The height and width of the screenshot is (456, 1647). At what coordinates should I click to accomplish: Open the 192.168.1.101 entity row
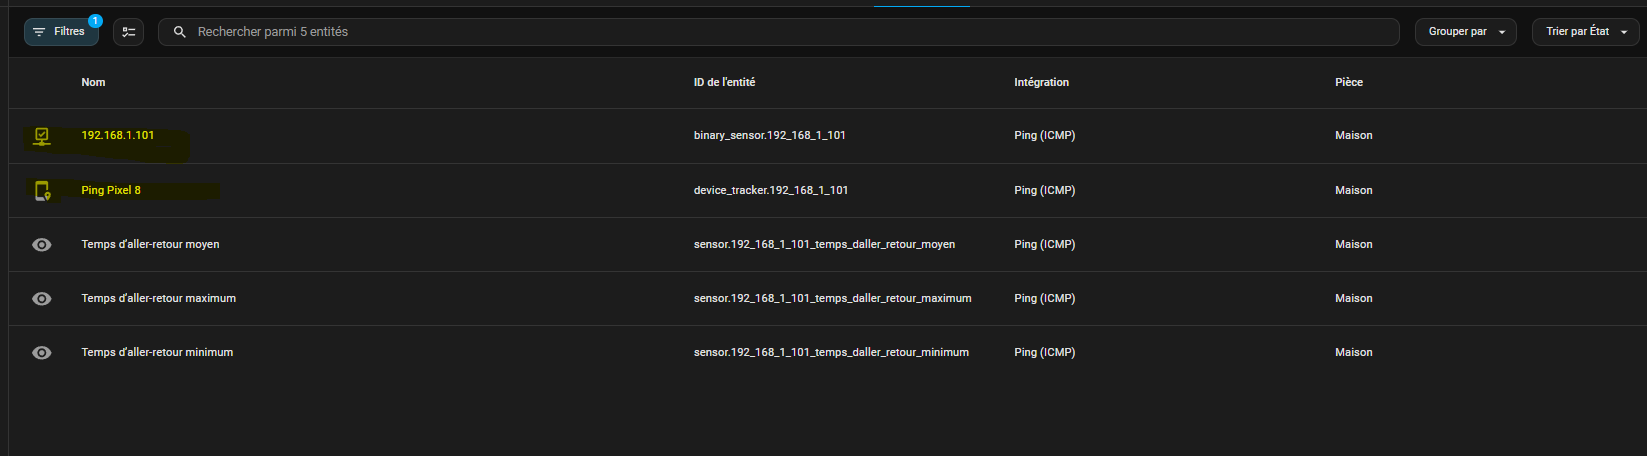click(118, 135)
